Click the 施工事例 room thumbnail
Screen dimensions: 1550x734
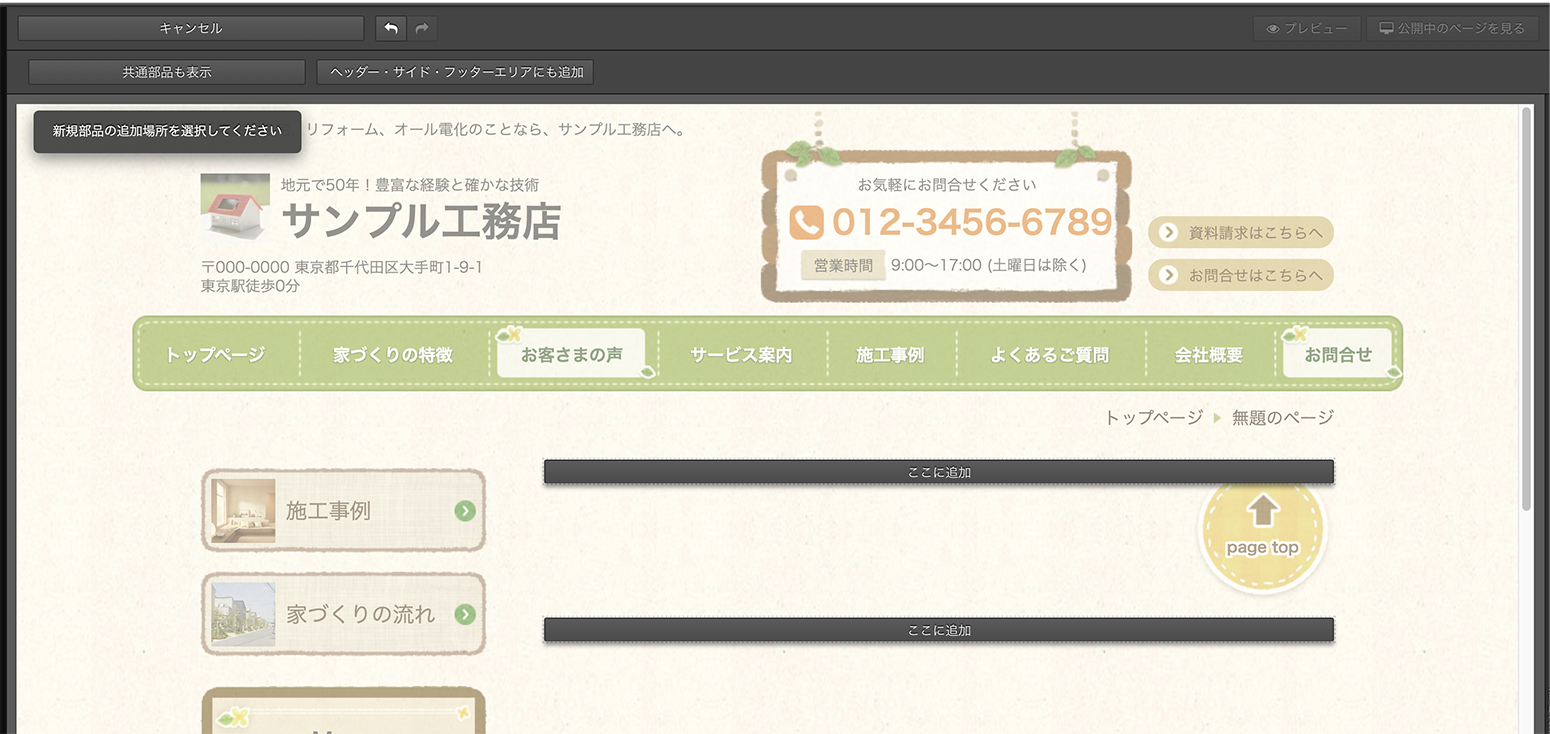coord(243,511)
